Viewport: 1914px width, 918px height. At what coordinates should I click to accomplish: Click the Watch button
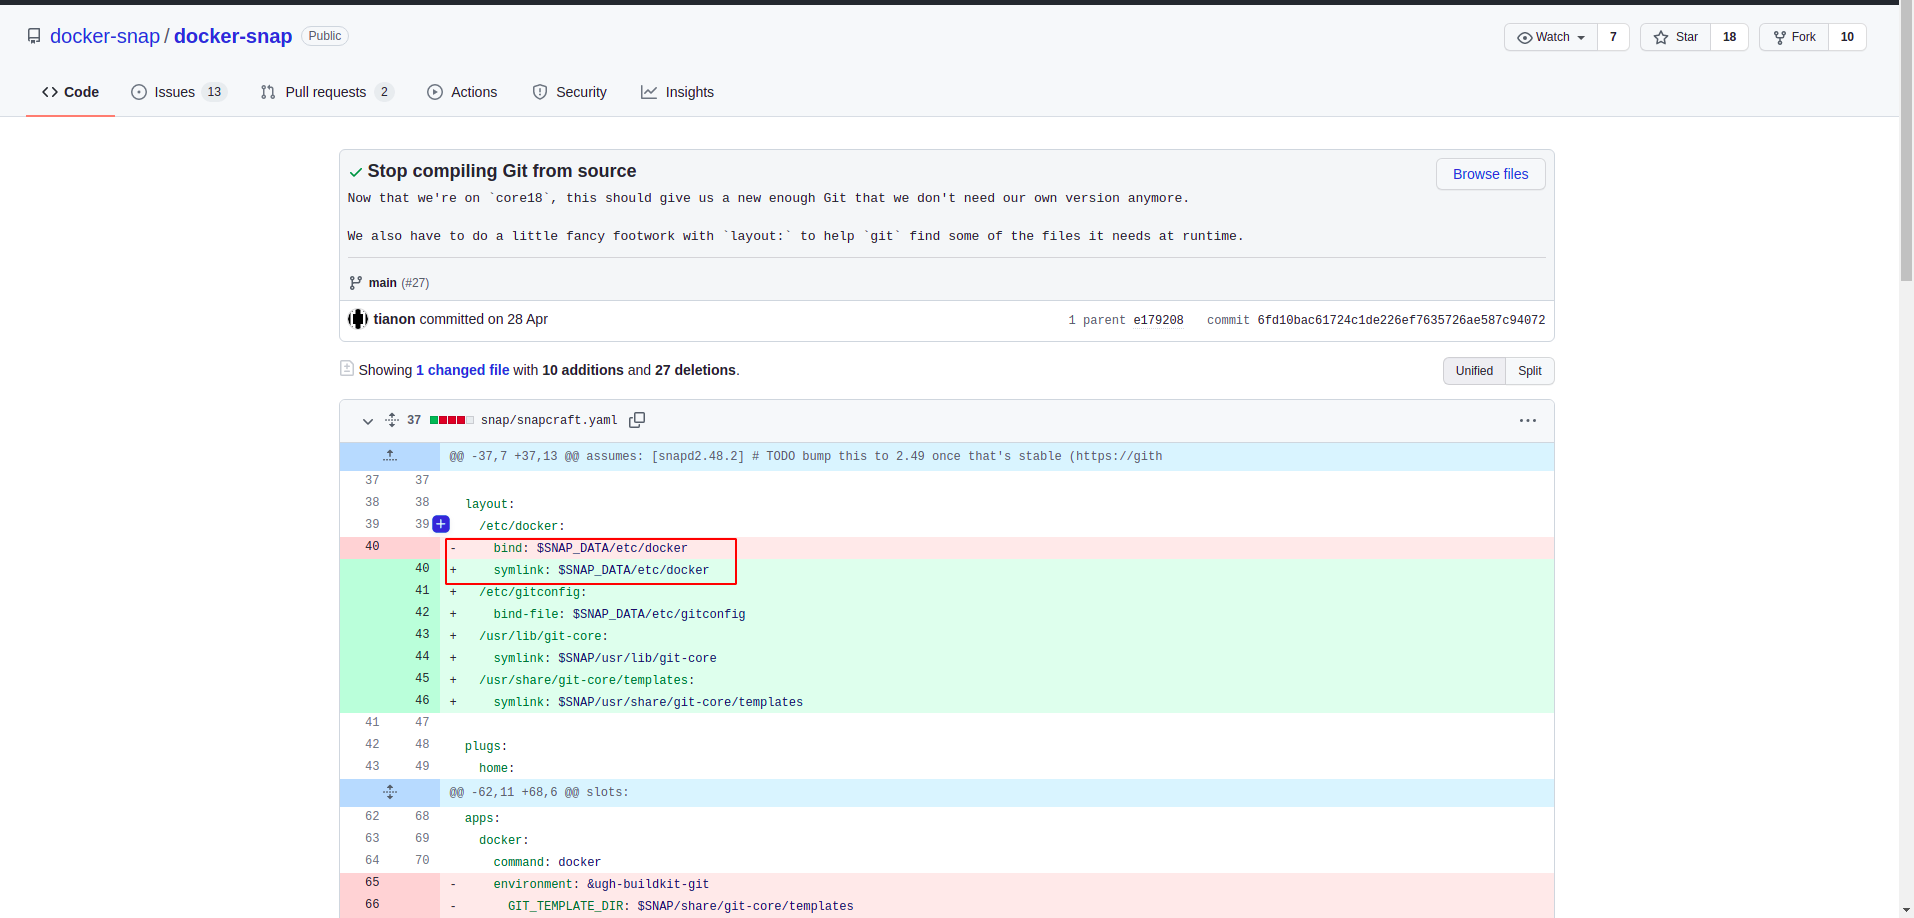pyautogui.click(x=1551, y=37)
